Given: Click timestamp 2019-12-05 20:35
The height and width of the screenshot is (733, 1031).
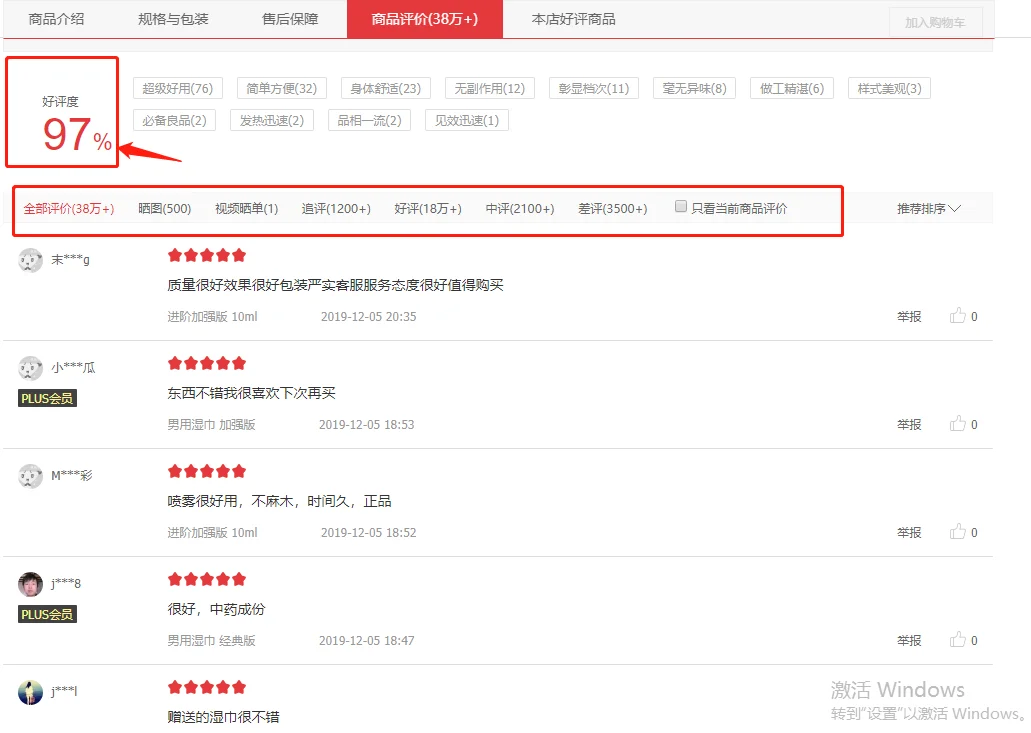Looking at the screenshot, I should point(368,317).
